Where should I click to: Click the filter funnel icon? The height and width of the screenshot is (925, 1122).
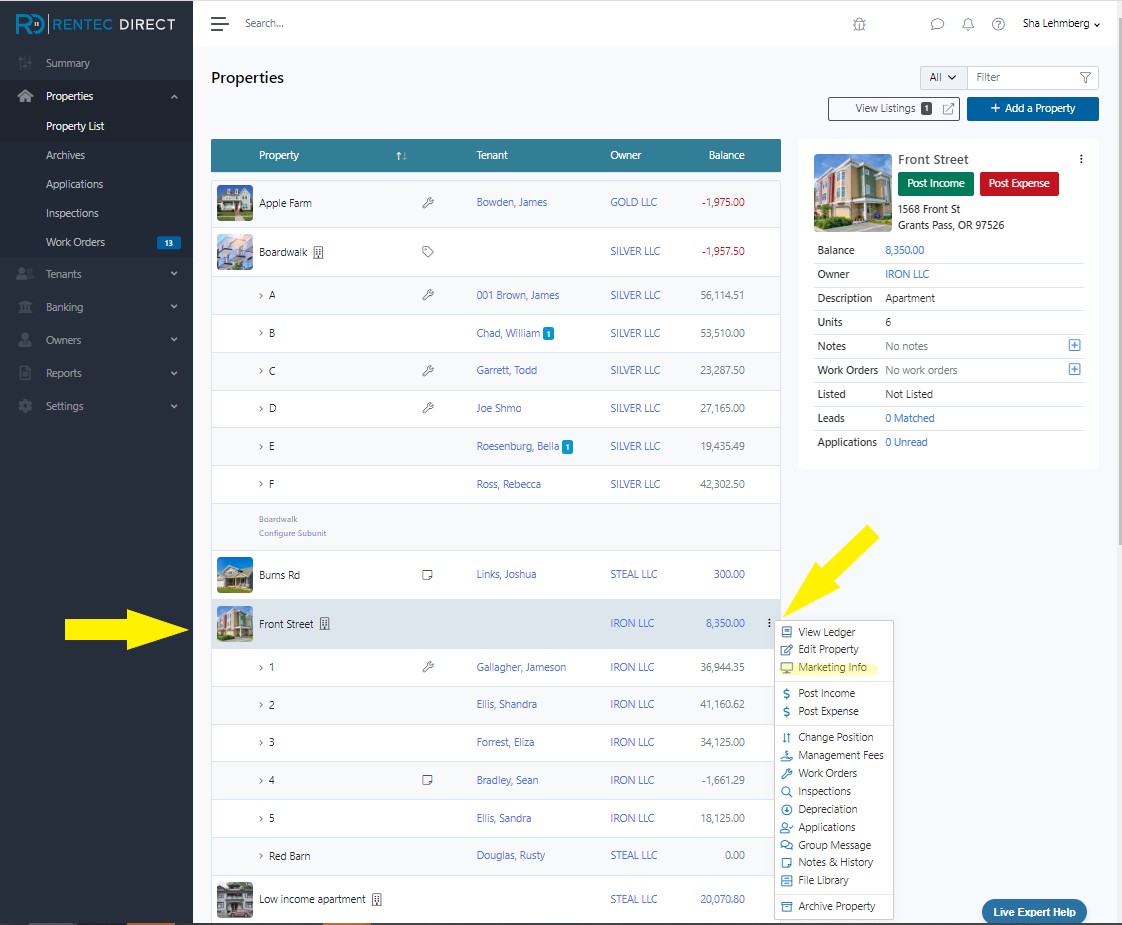[x=1085, y=77]
